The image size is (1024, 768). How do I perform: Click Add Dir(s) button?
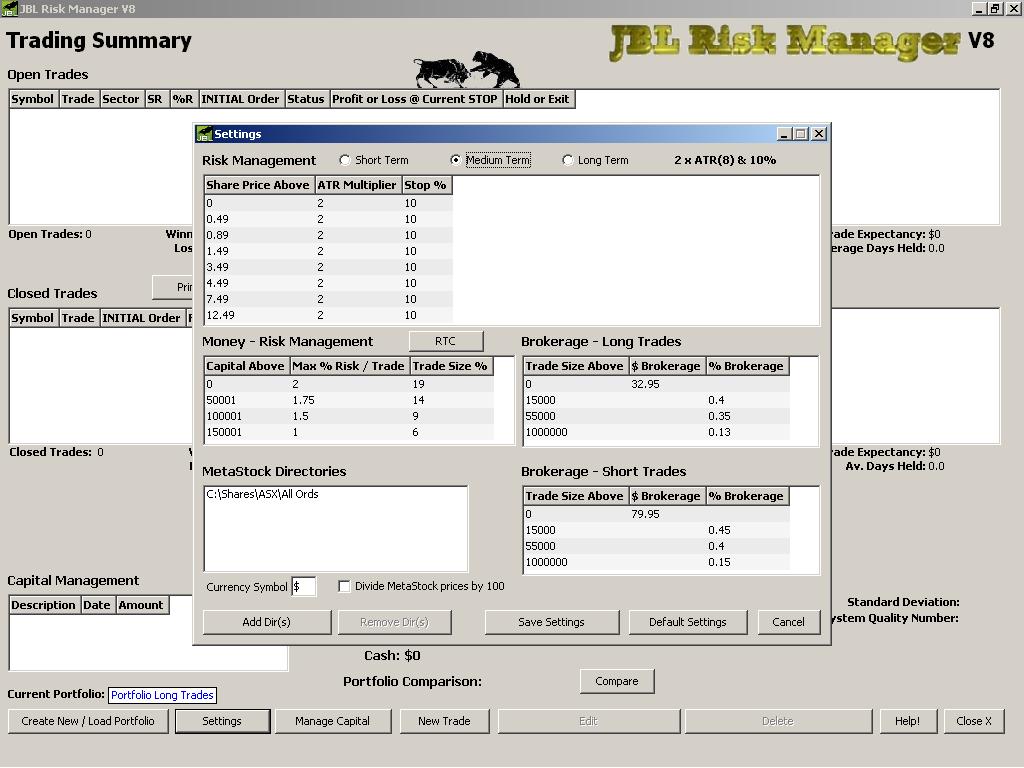[x=266, y=622]
